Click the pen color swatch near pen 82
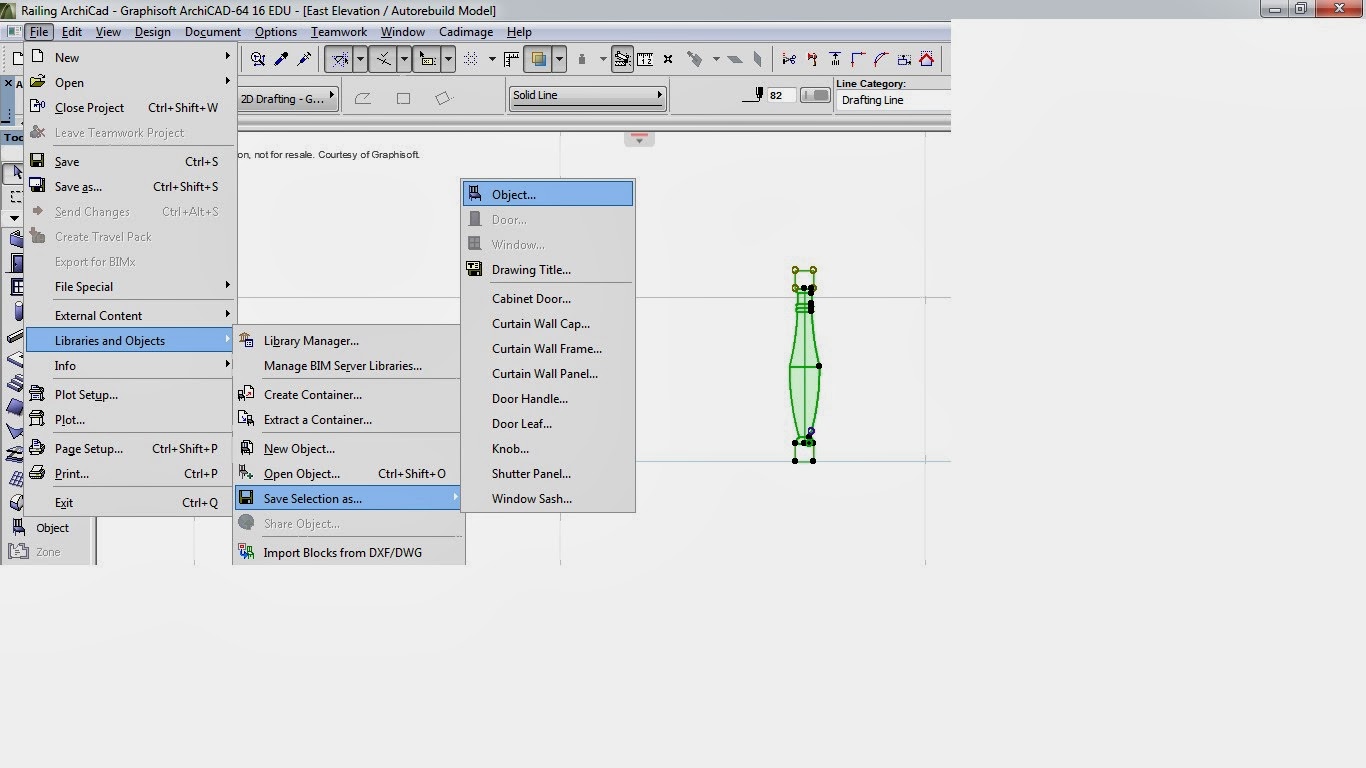 815,95
